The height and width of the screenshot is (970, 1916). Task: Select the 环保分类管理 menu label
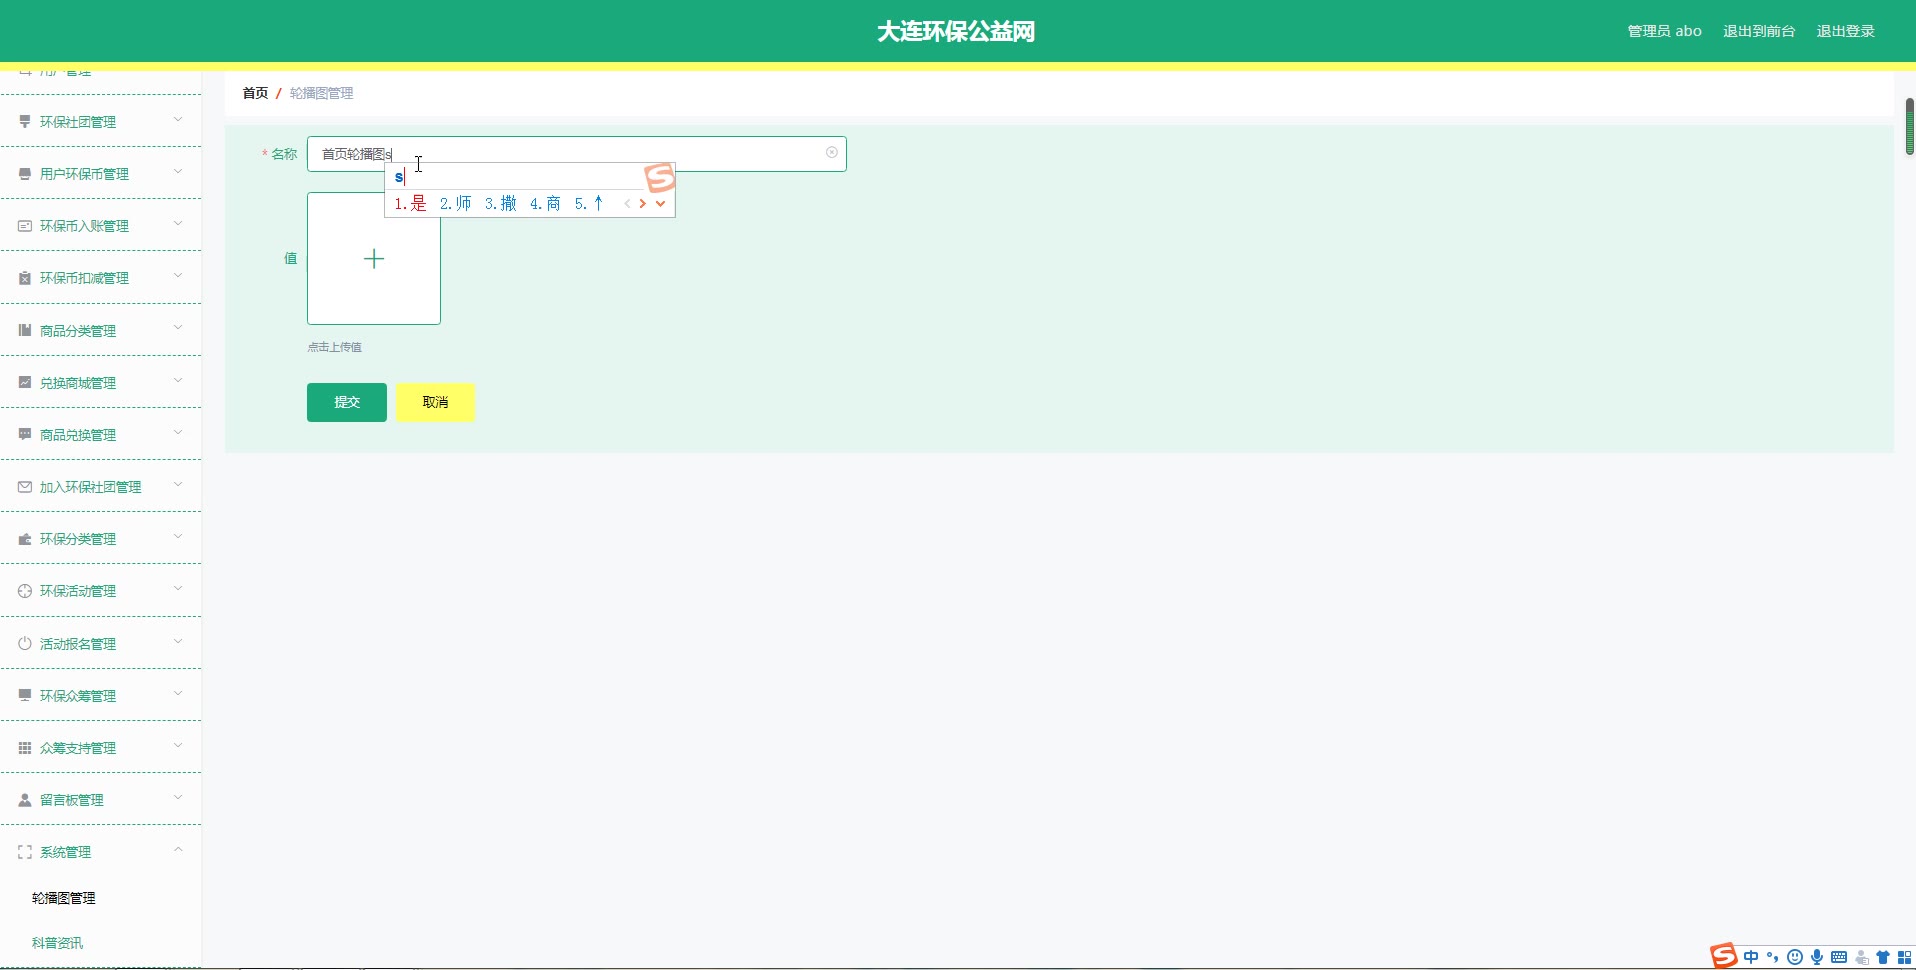[x=78, y=539]
